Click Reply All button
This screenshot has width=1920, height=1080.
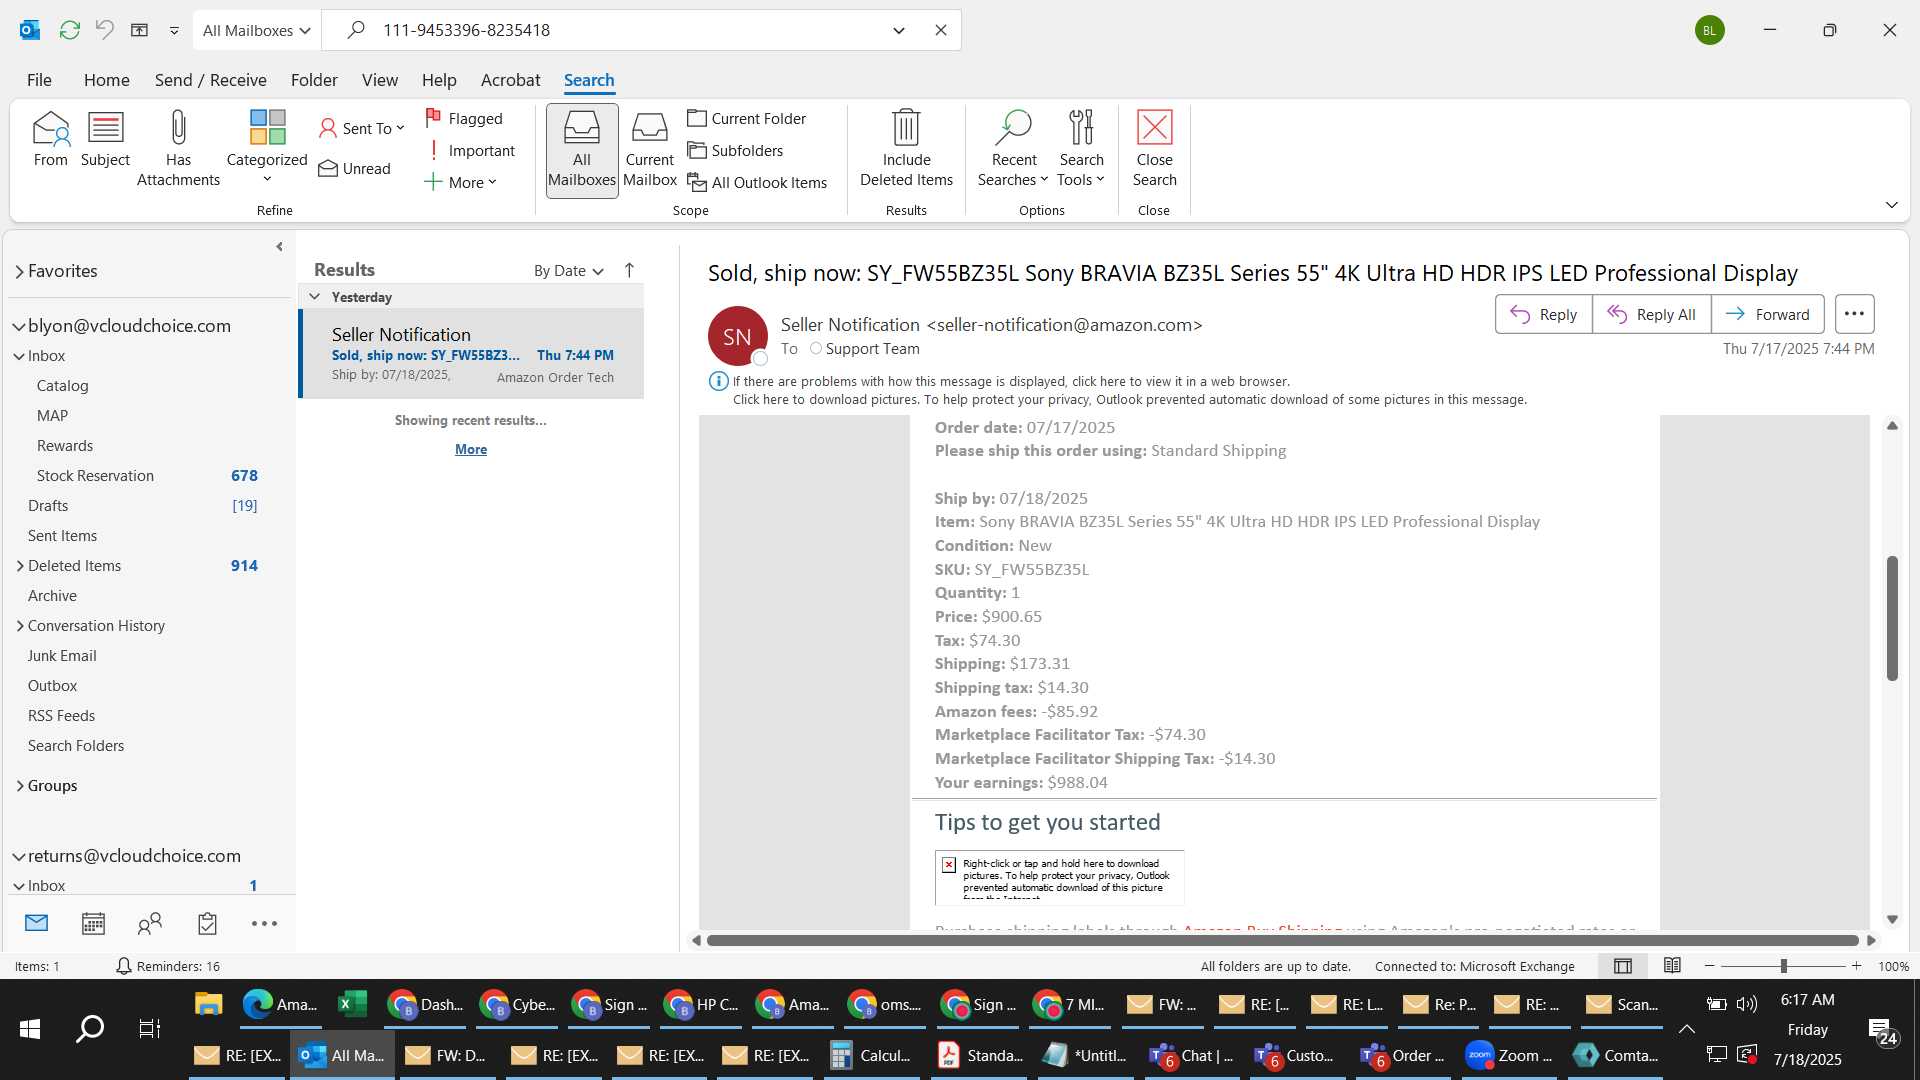click(1651, 314)
